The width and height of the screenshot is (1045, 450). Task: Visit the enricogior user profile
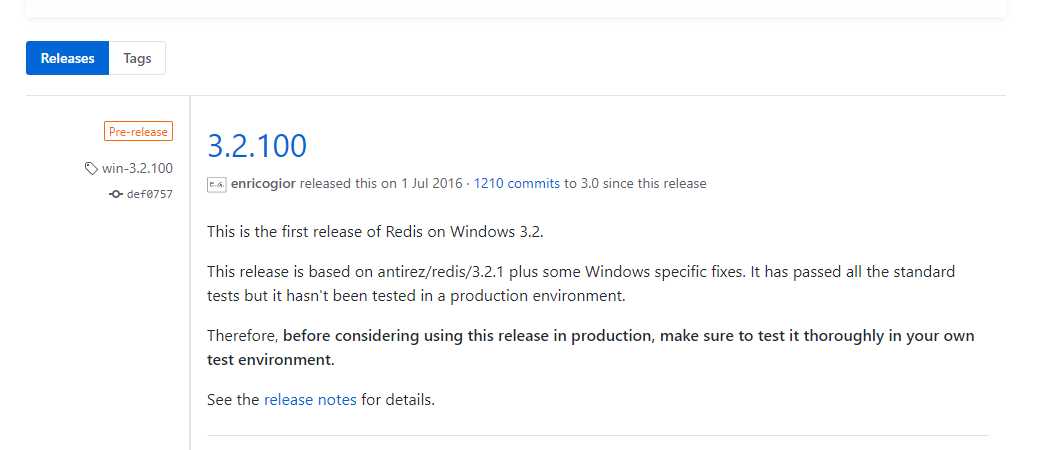tap(263, 184)
